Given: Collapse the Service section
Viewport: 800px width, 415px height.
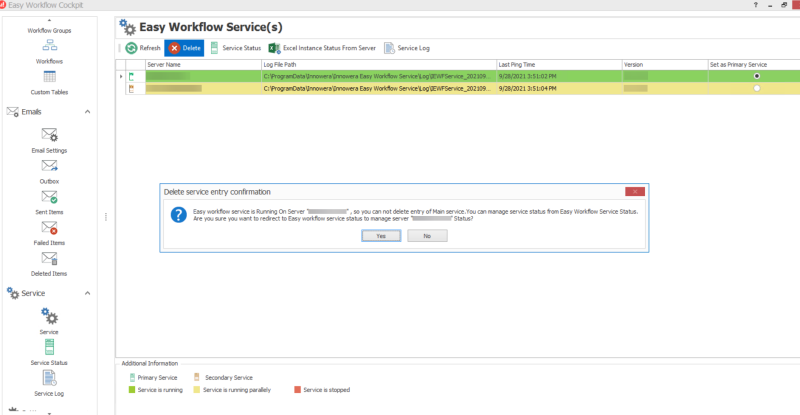Looking at the screenshot, I should pyautogui.click(x=87, y=293).
